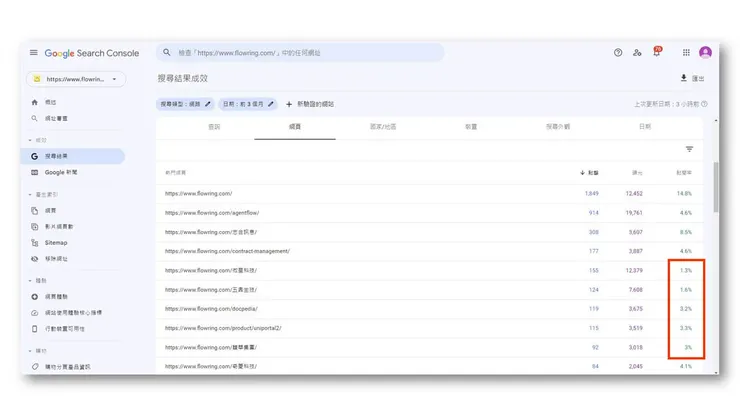This screenshot has width=740, height=416.
Task: Click the Page experience plus-circle icon
Action: click(x=34, y=297)
